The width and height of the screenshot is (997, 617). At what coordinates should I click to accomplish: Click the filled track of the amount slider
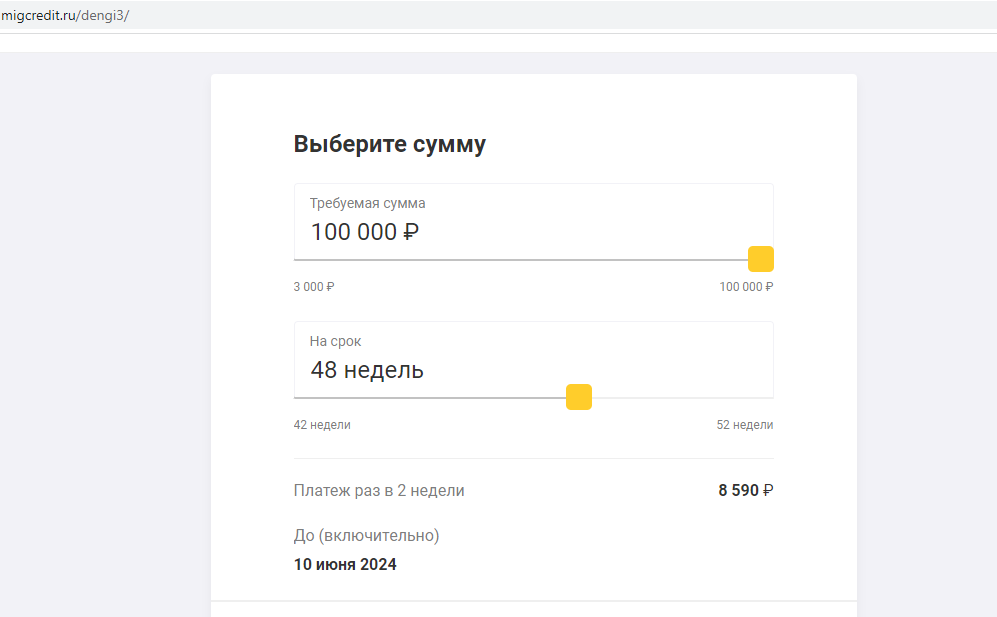521,260
